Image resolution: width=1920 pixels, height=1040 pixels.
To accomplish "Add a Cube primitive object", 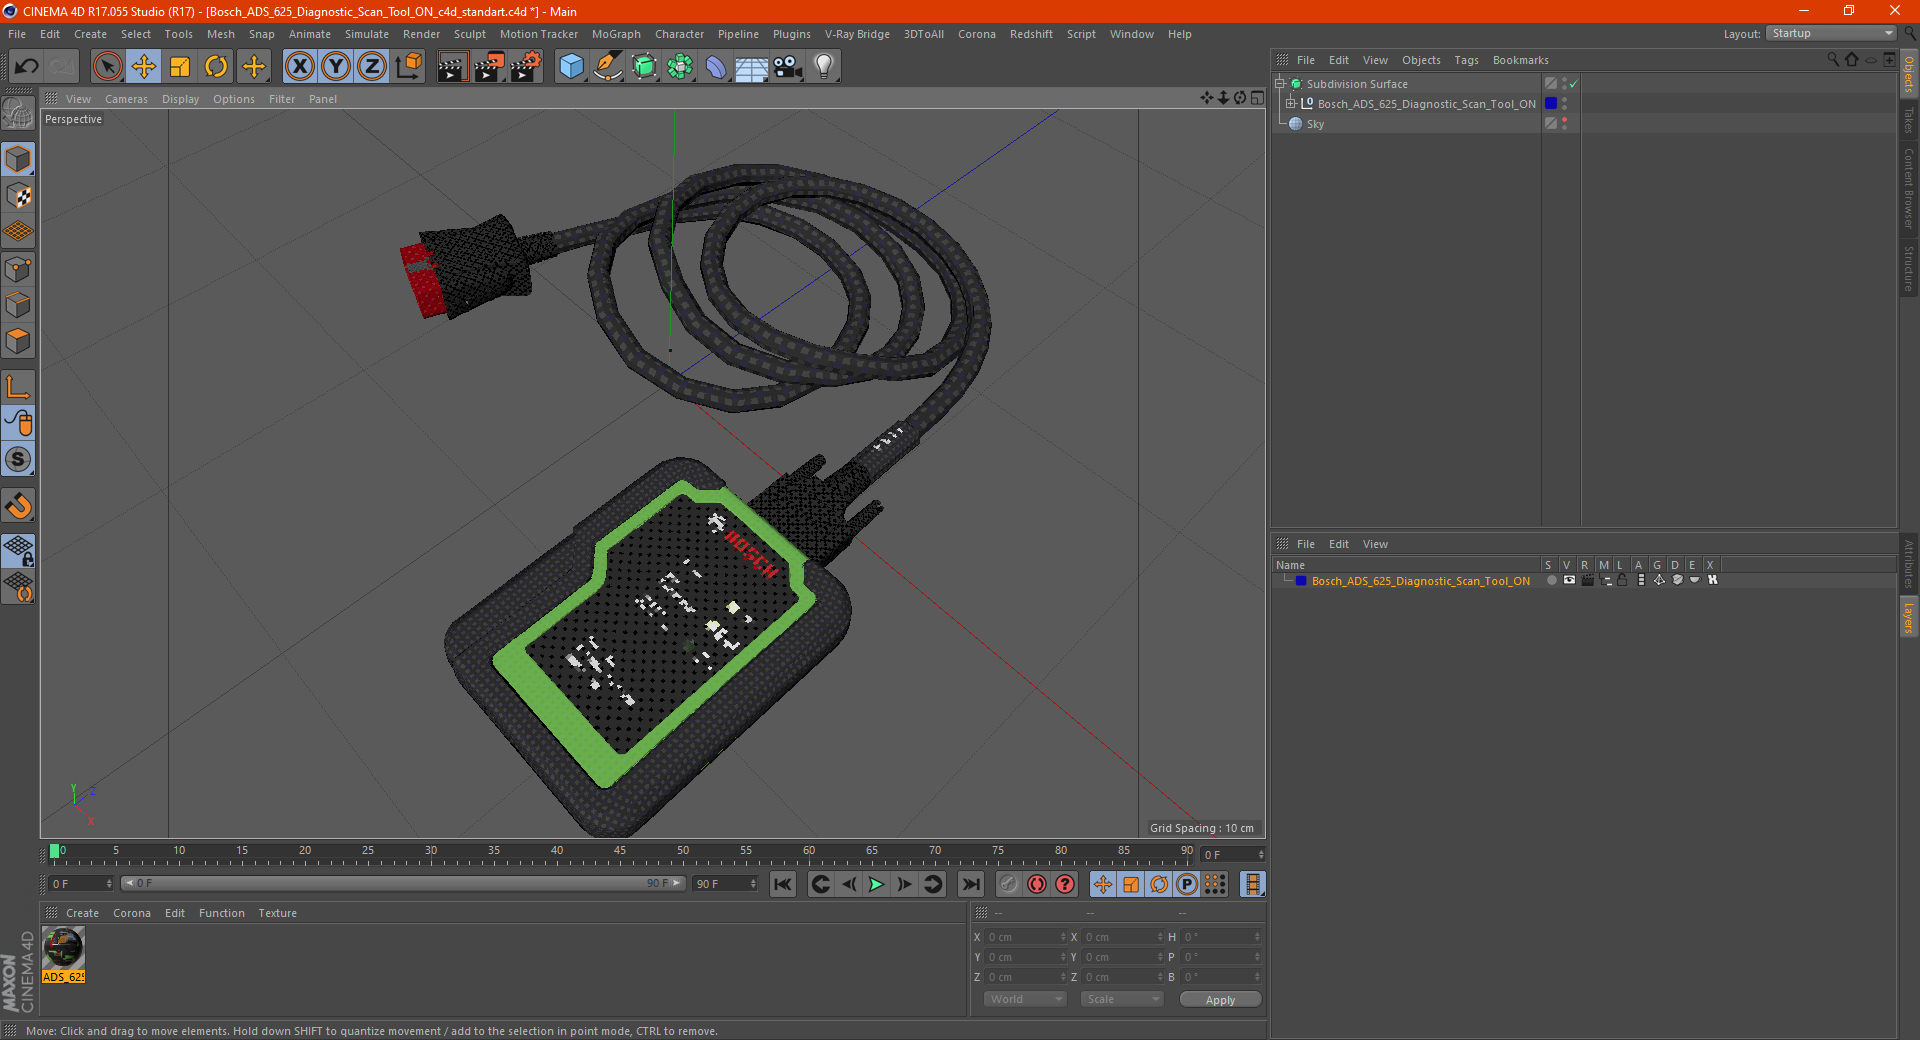I will click(x=571, y=67).
